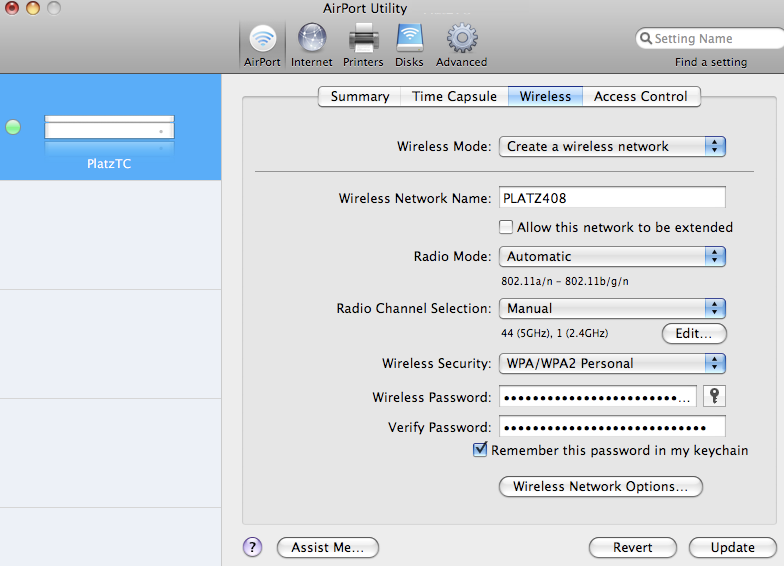Open the Radio Channel Selection dropdown
This screenshot has width=784, height=566.
[612, 308]
